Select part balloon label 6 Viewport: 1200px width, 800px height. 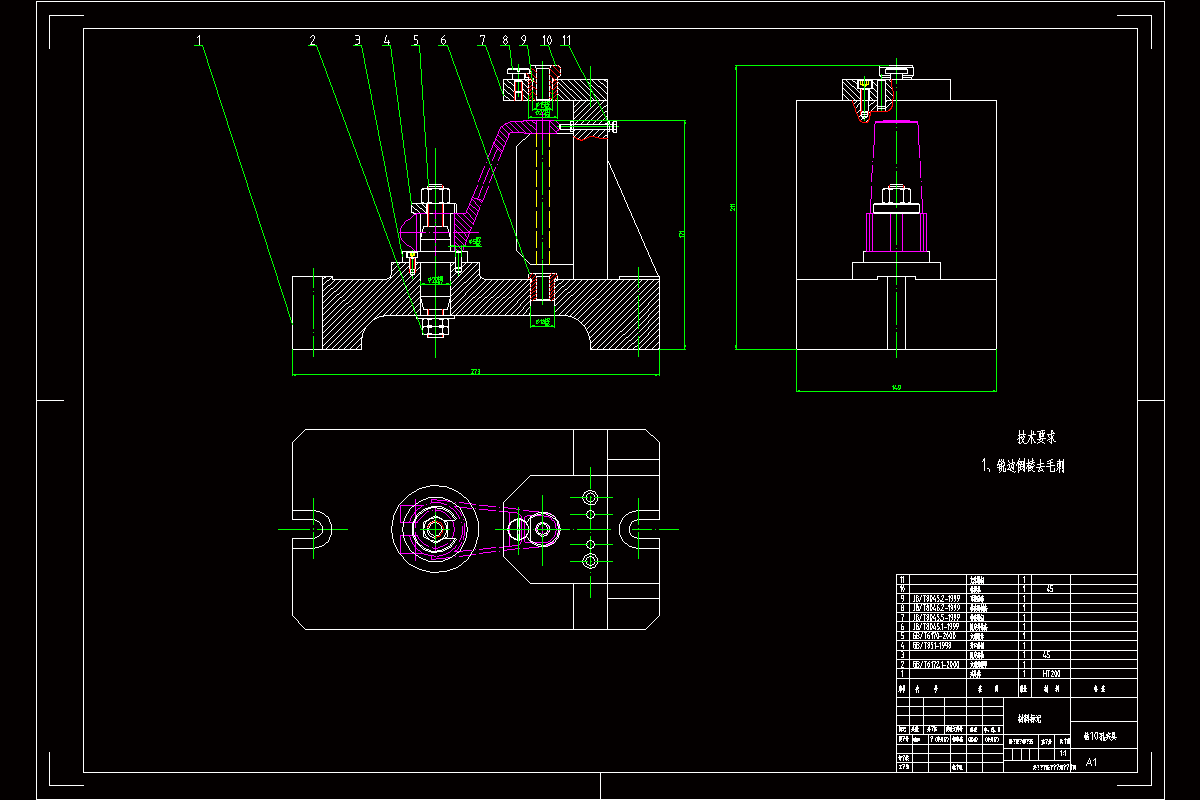[443, 41]
